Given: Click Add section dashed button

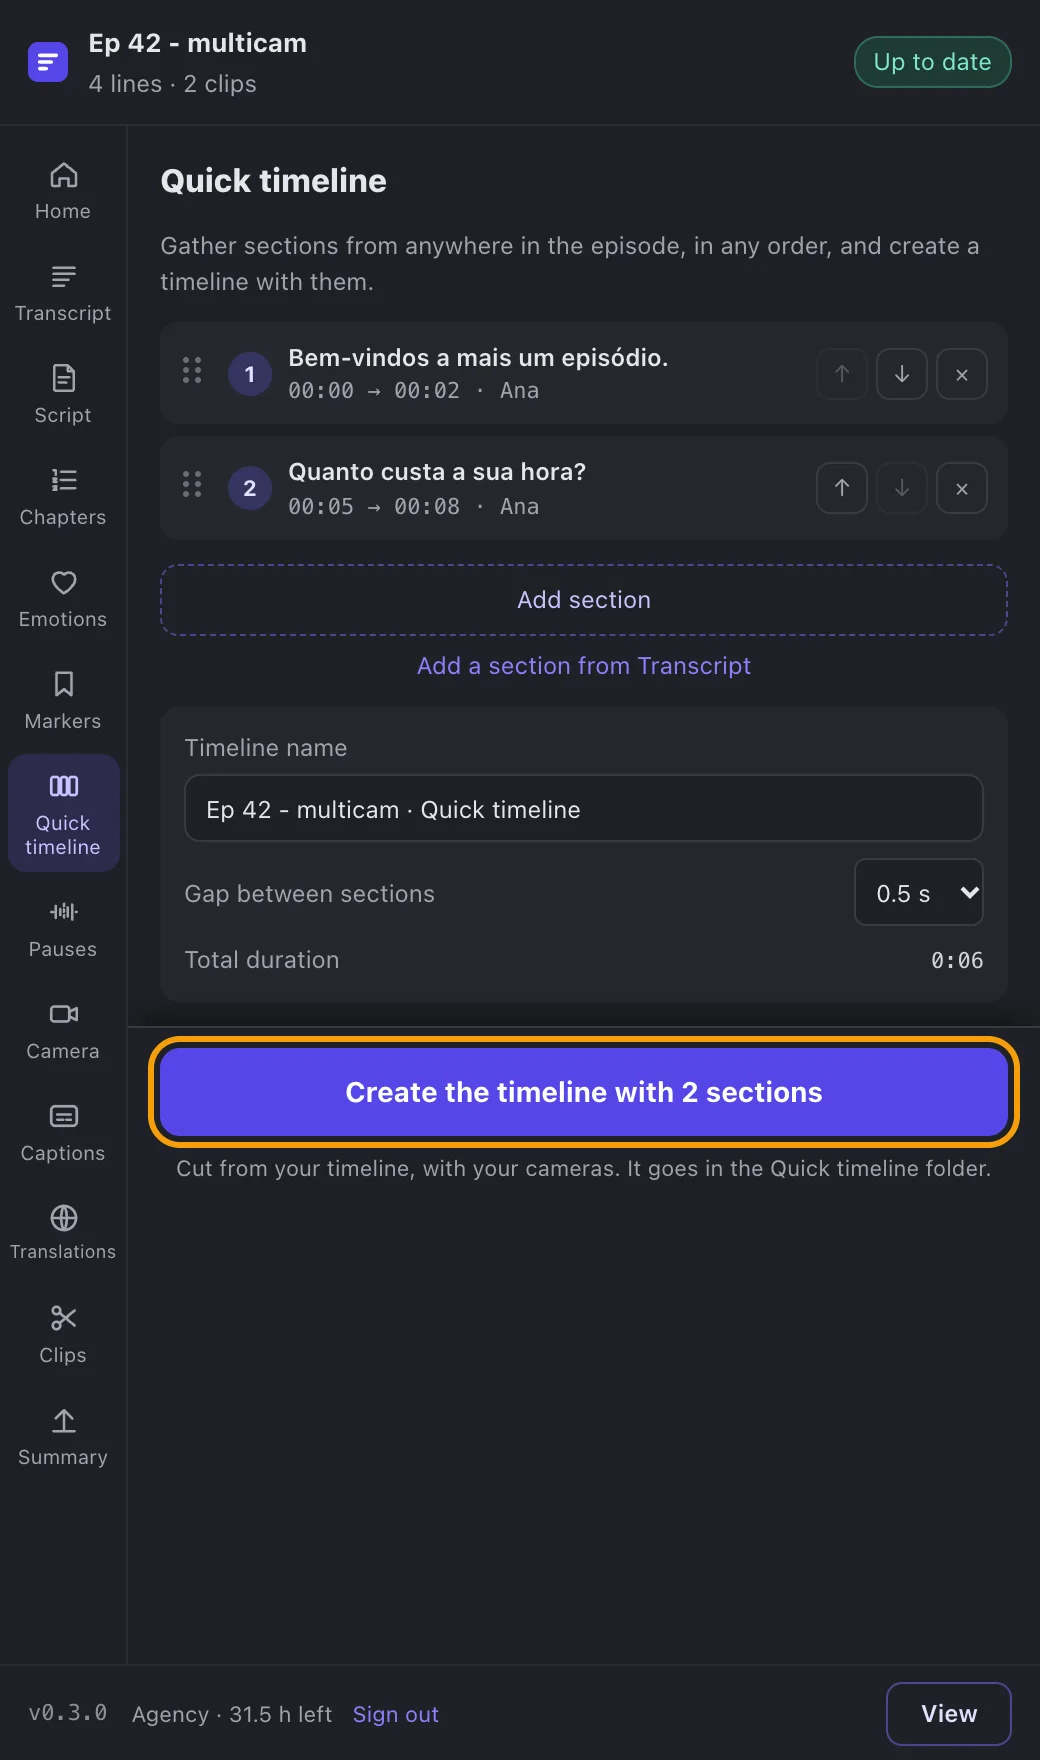Looking at the screenshot, I should tap(584, 600).
